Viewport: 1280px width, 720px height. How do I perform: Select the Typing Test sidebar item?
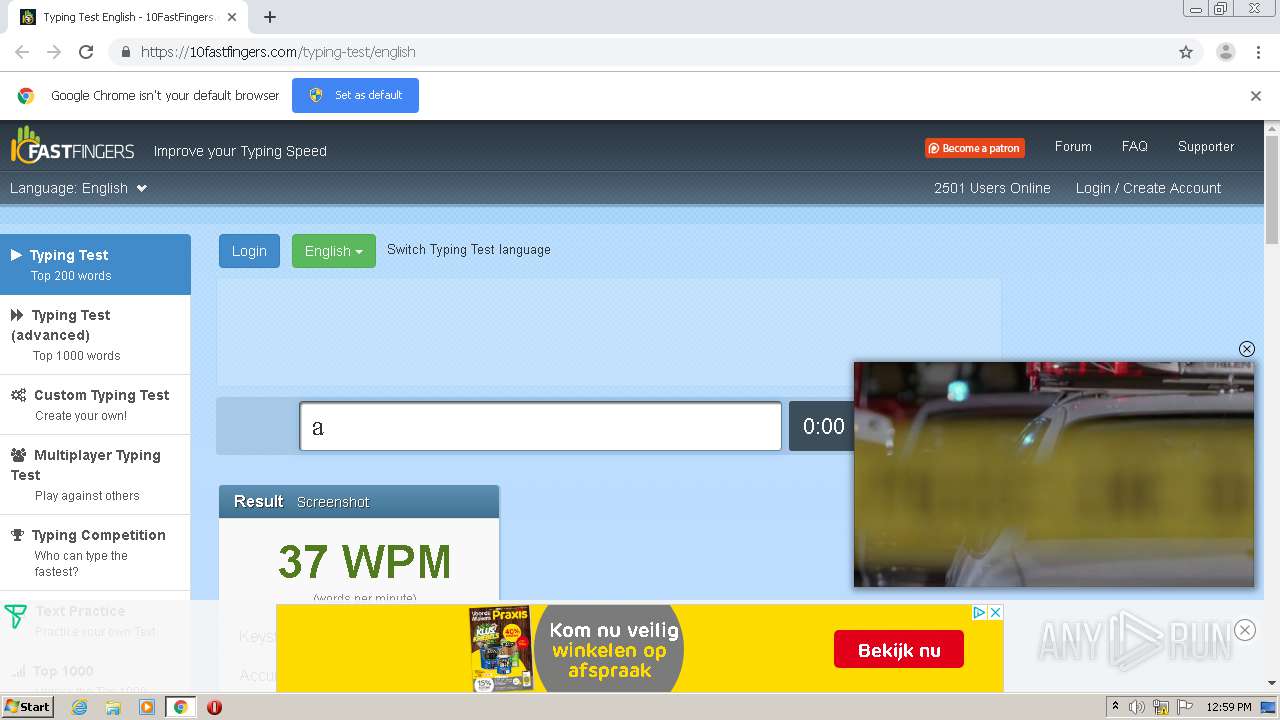click(95, 264)
